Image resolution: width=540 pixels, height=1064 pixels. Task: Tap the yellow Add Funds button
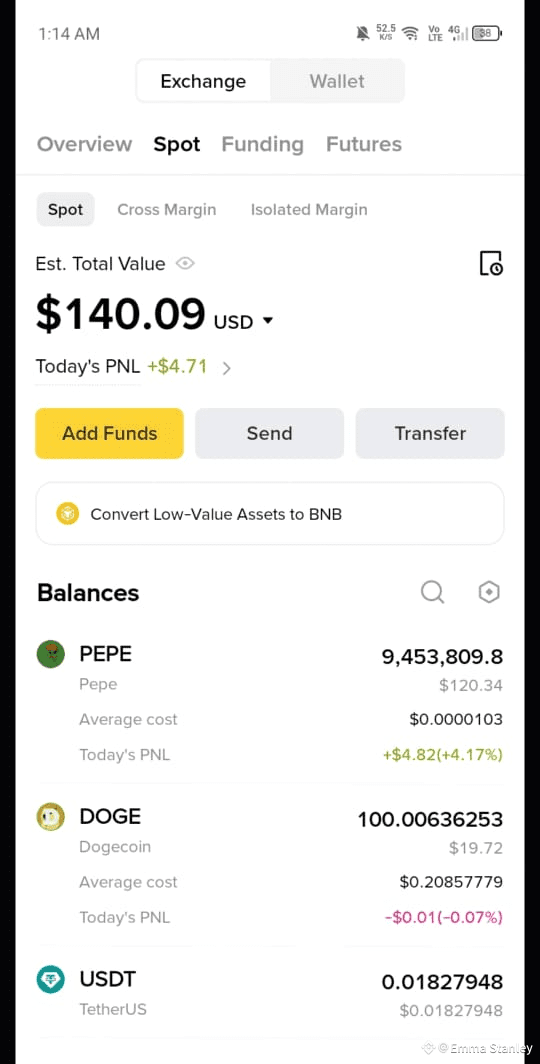point(109,433)
